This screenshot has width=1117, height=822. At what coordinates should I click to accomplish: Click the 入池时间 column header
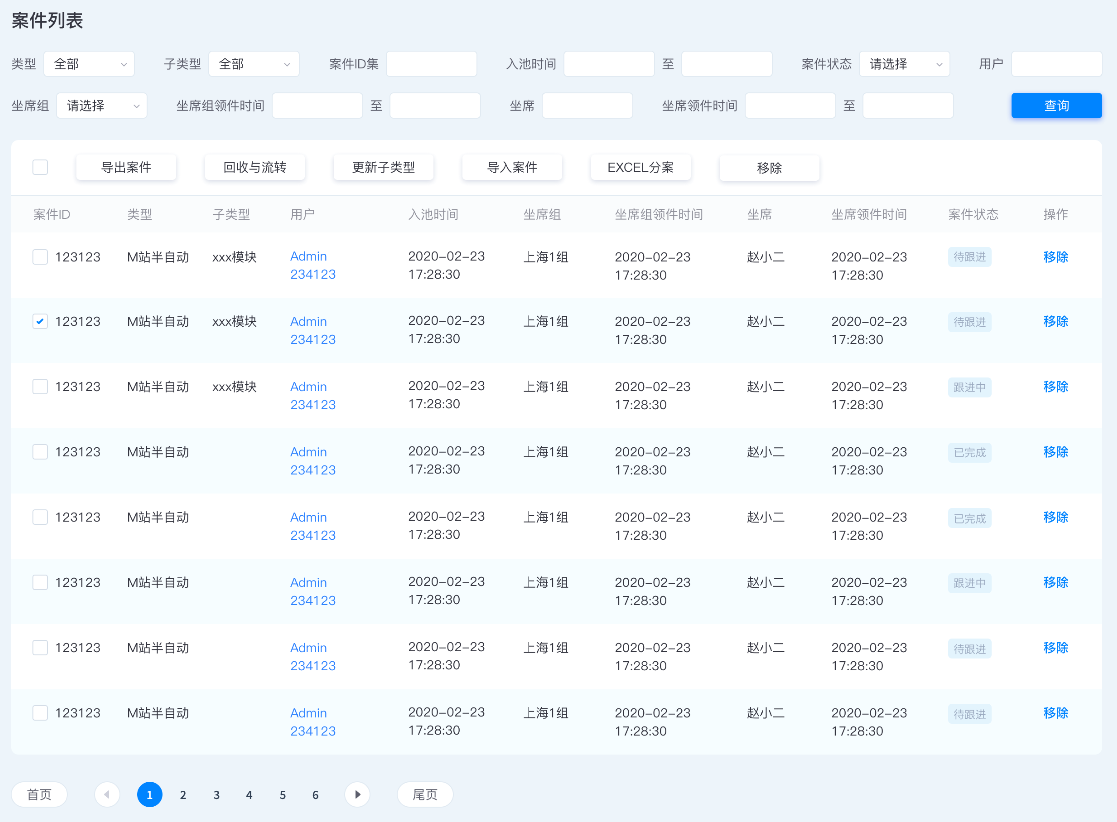click(433, 214)
